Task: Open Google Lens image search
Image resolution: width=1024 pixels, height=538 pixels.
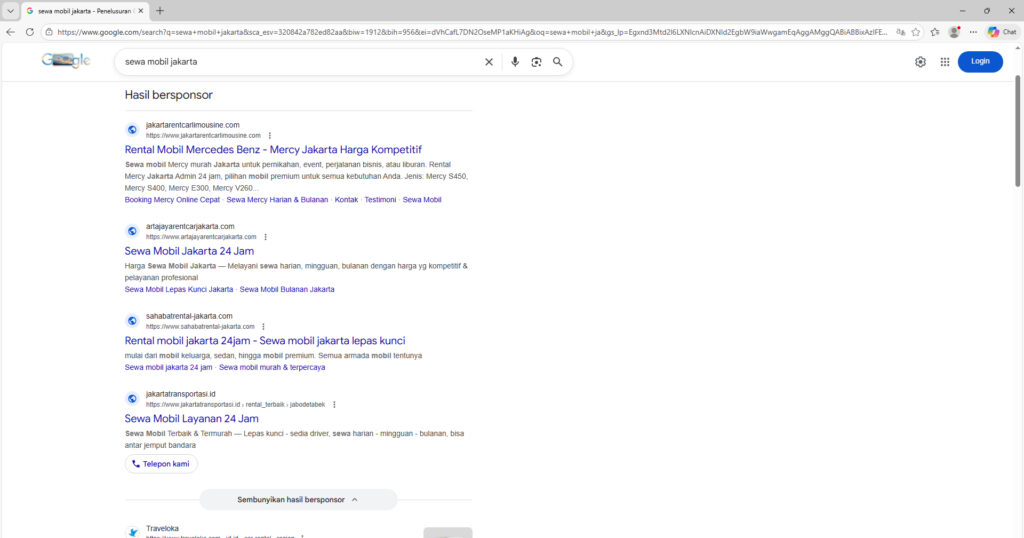Action: (x=536, y=62)
